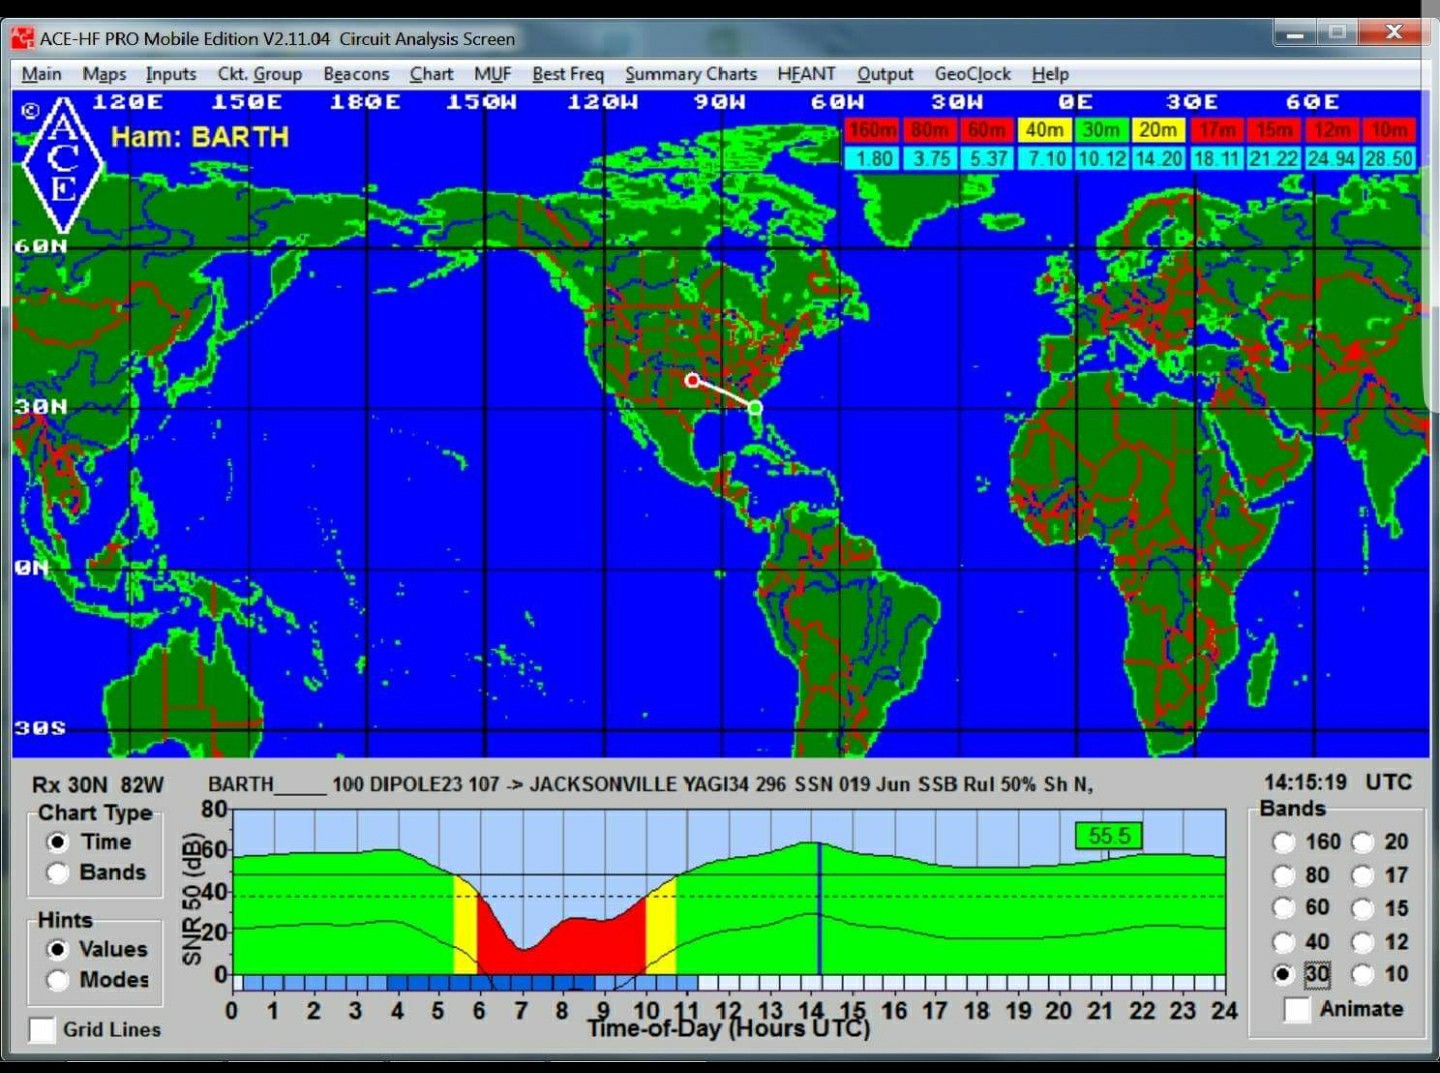Open the Help menu

point(1050,74)
